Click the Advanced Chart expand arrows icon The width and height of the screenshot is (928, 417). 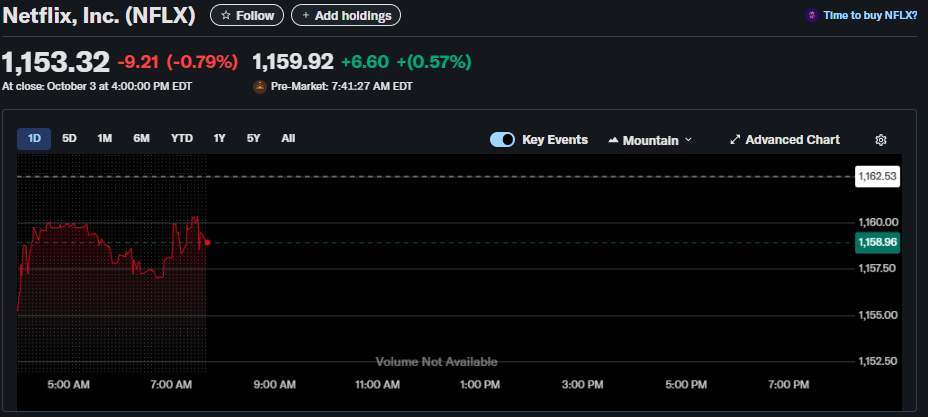click(x=735, y=140)
